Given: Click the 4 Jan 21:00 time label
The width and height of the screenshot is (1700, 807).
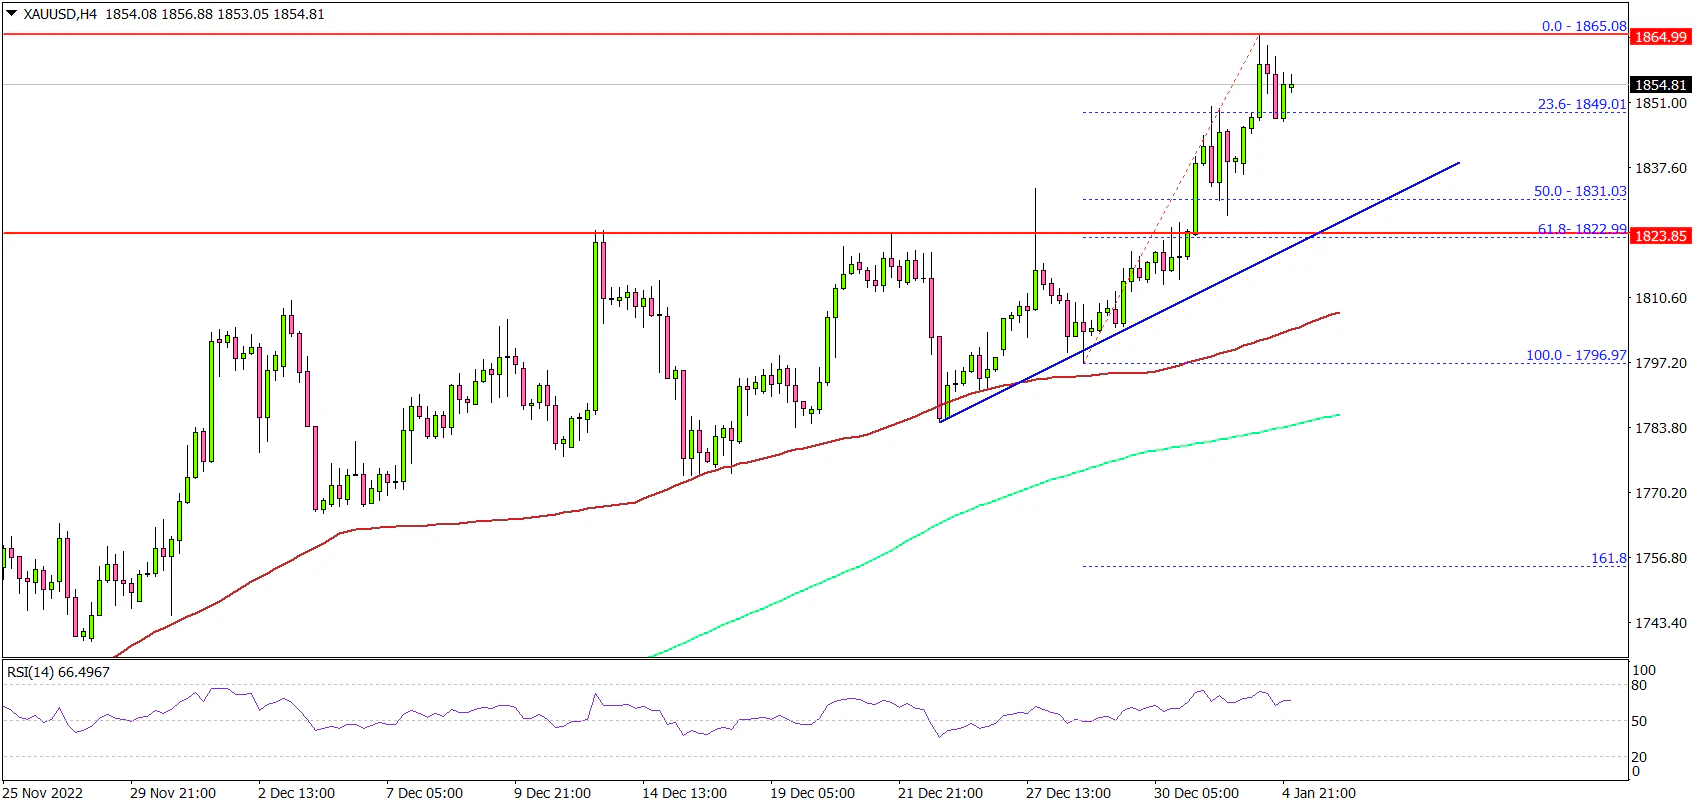Looking at the screenshot, I should [x=1318, y=793].
